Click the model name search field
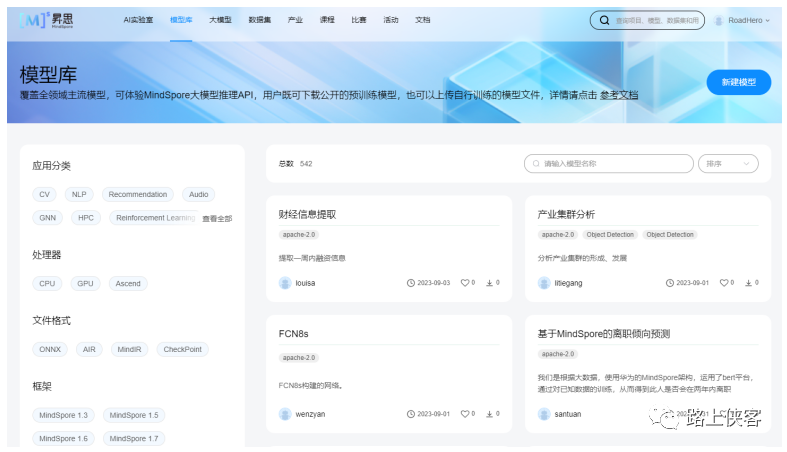The height and width of the screenshot is (452, 787). coord(608,164)
